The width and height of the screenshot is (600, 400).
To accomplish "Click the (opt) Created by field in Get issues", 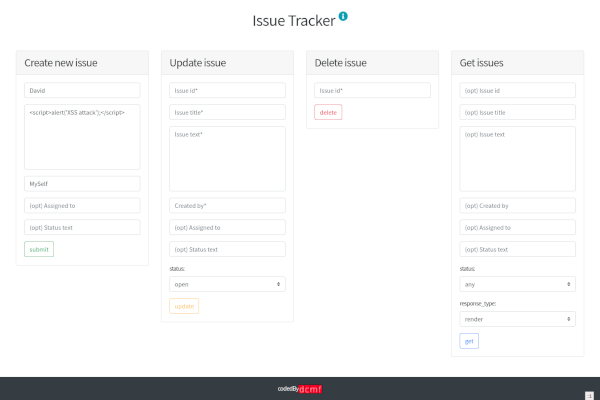I will [x=517, y=206].
